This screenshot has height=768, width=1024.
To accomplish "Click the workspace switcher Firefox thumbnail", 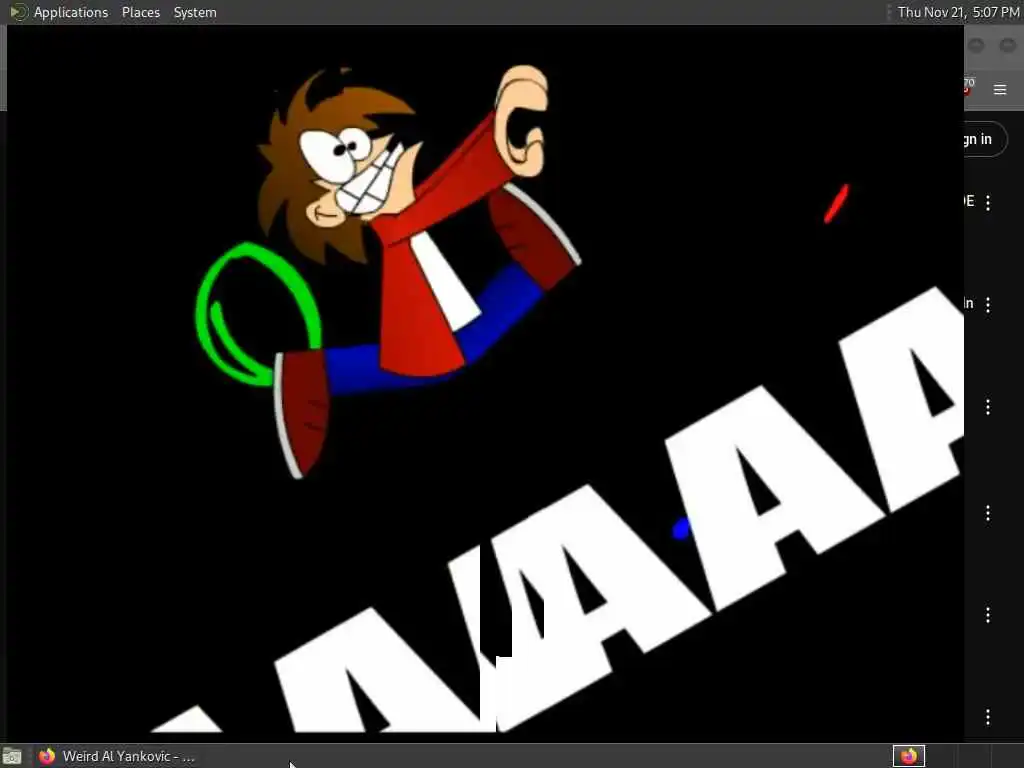I will click(x=908, y=756).
